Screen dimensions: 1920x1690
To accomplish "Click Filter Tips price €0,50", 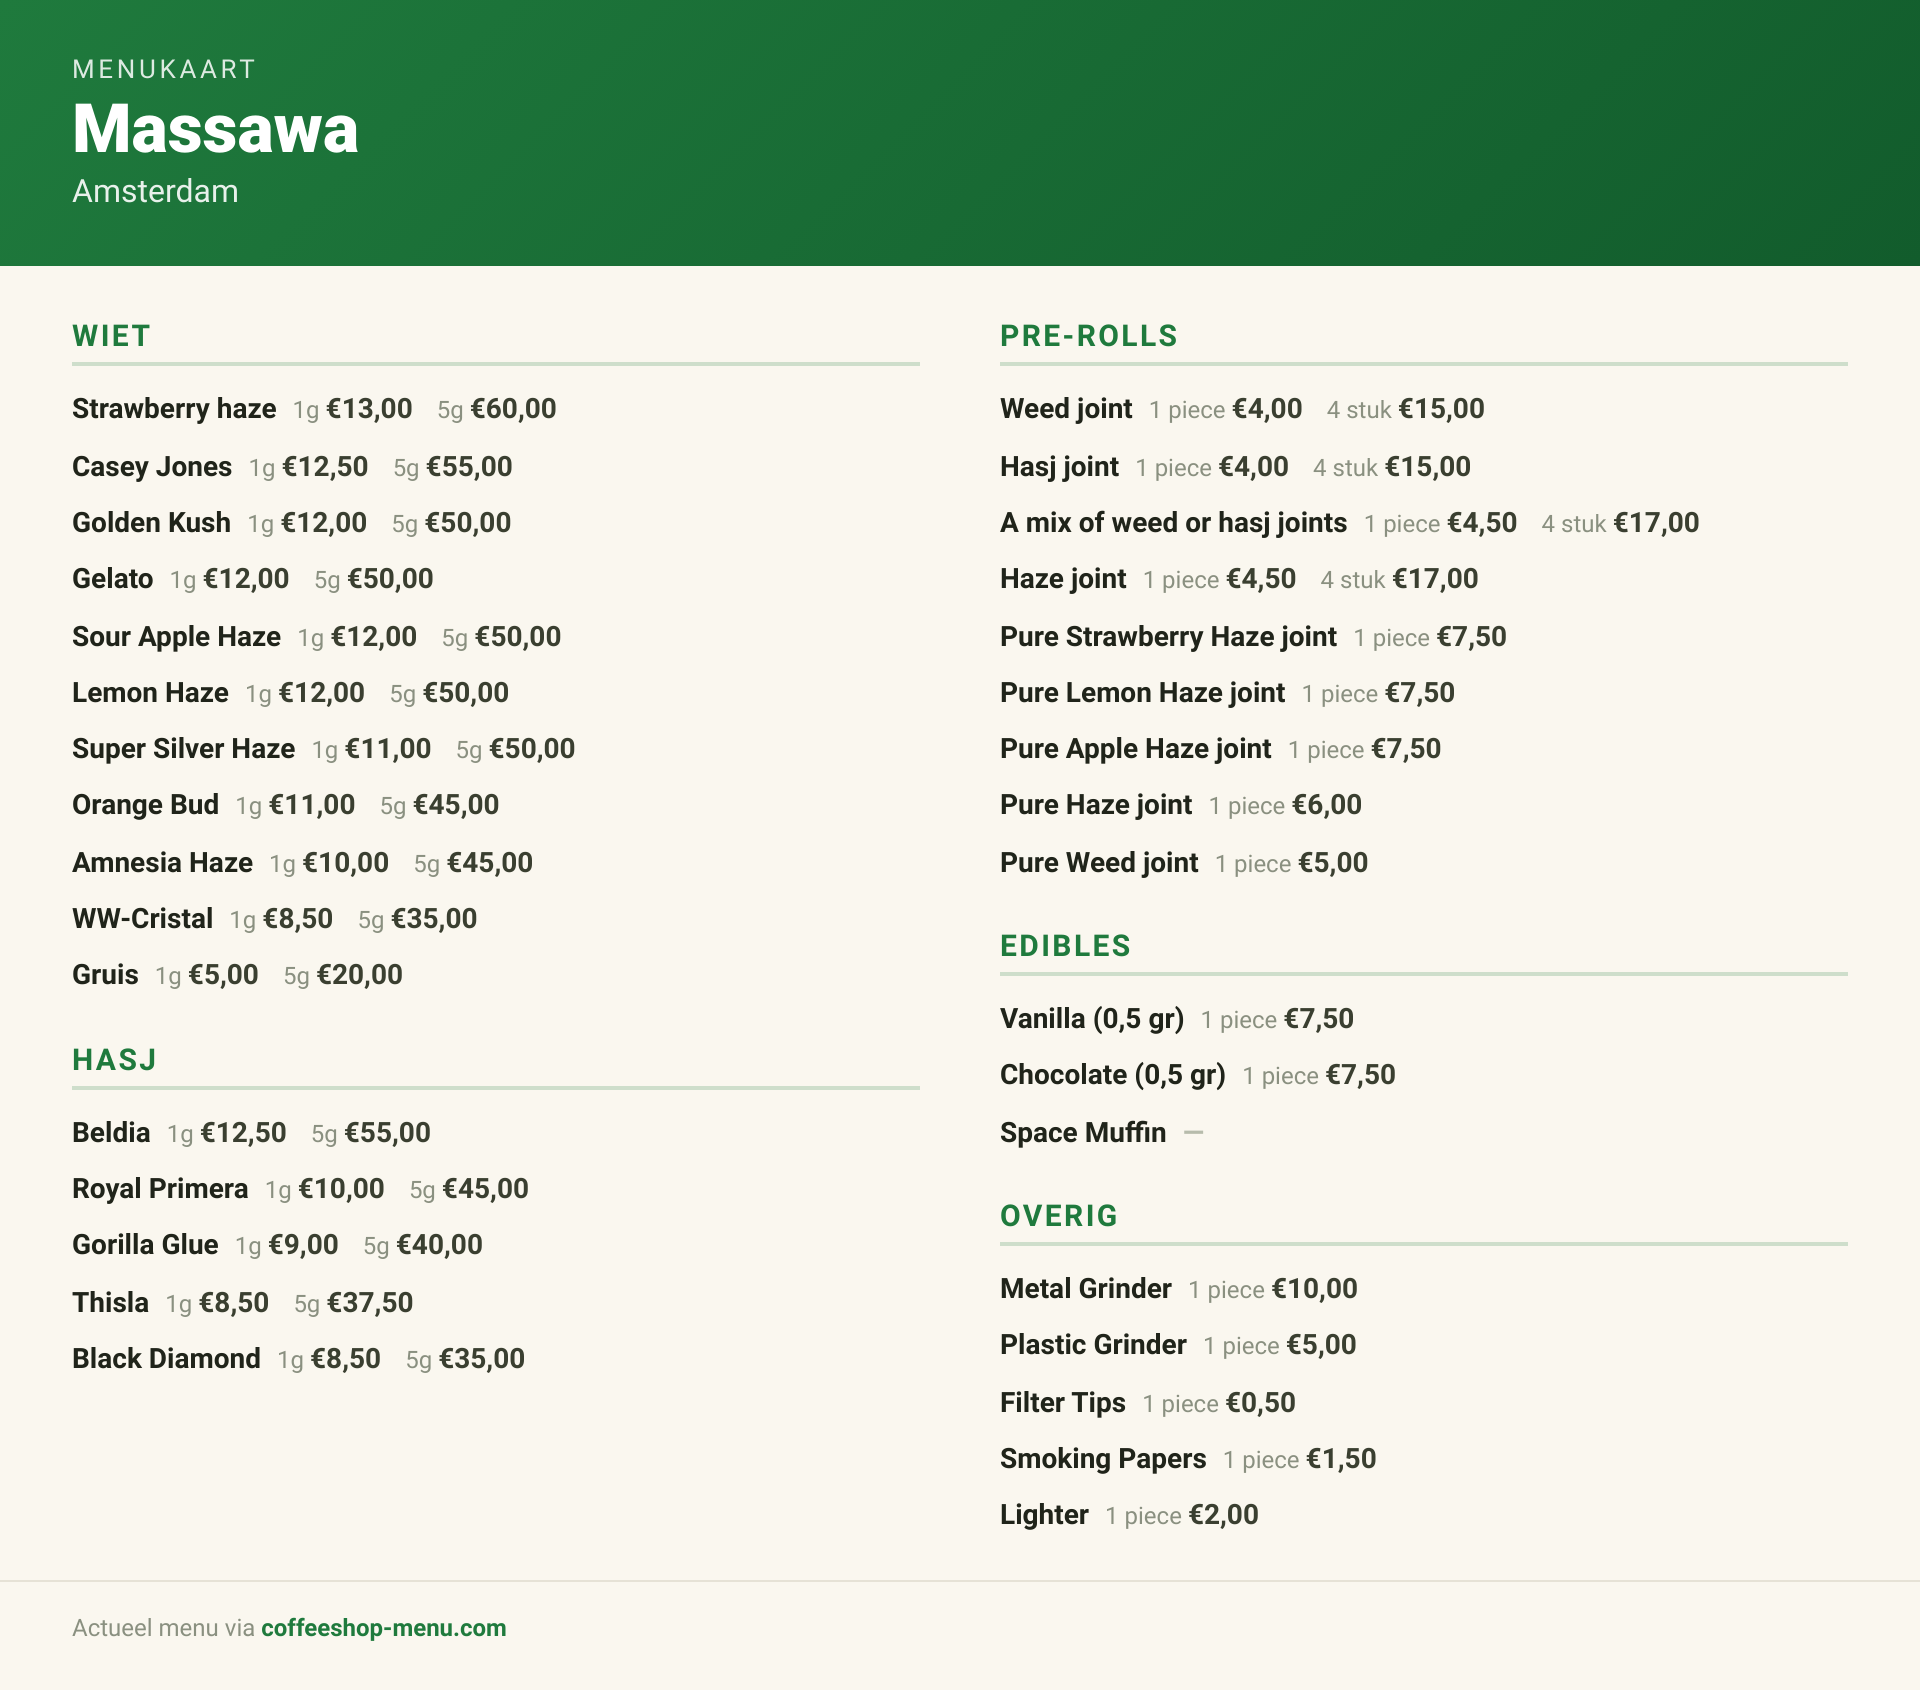I will point(1260,1403).
